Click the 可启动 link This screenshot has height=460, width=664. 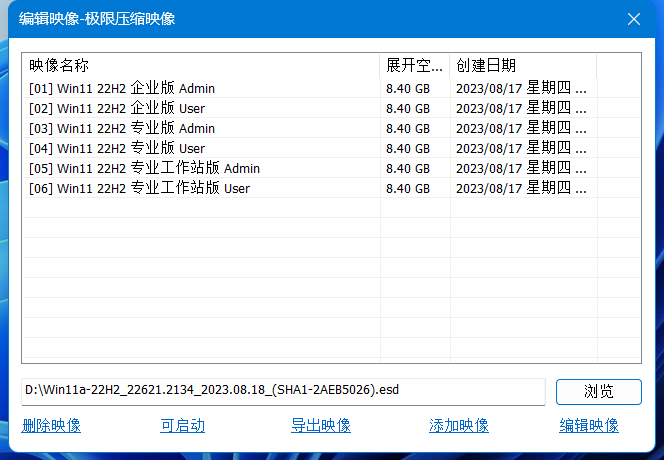(183, 426)
